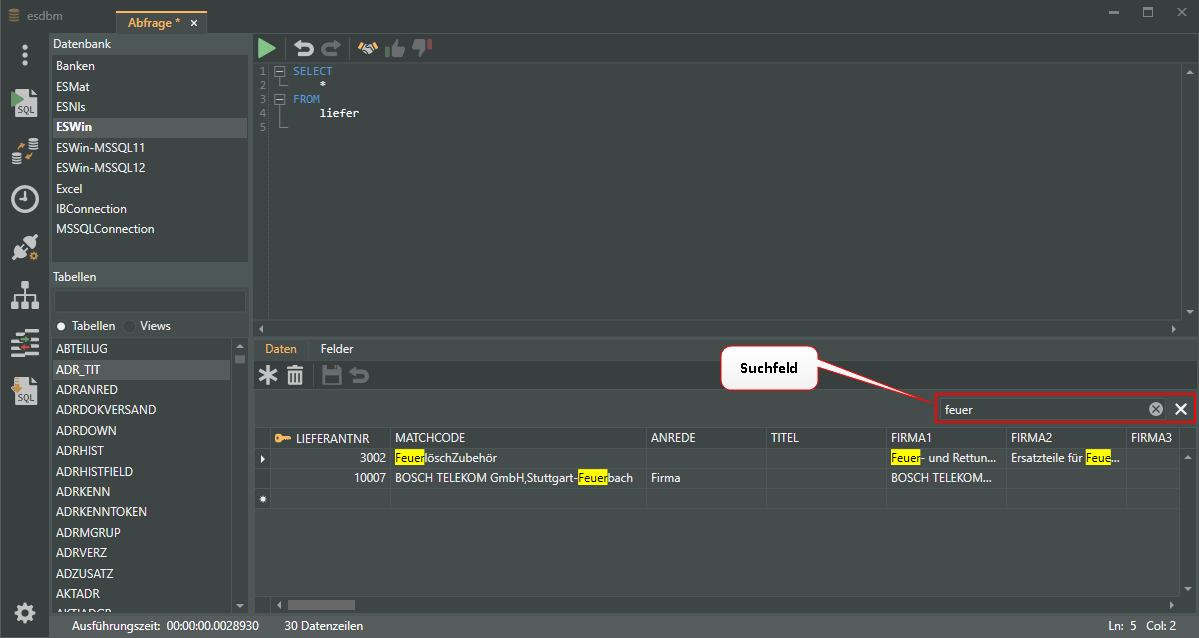The height and width of the screenshot is (638, 1199).
Task: Select the ESWin-MSSQL11 database
Action: (x=100, y=148)
